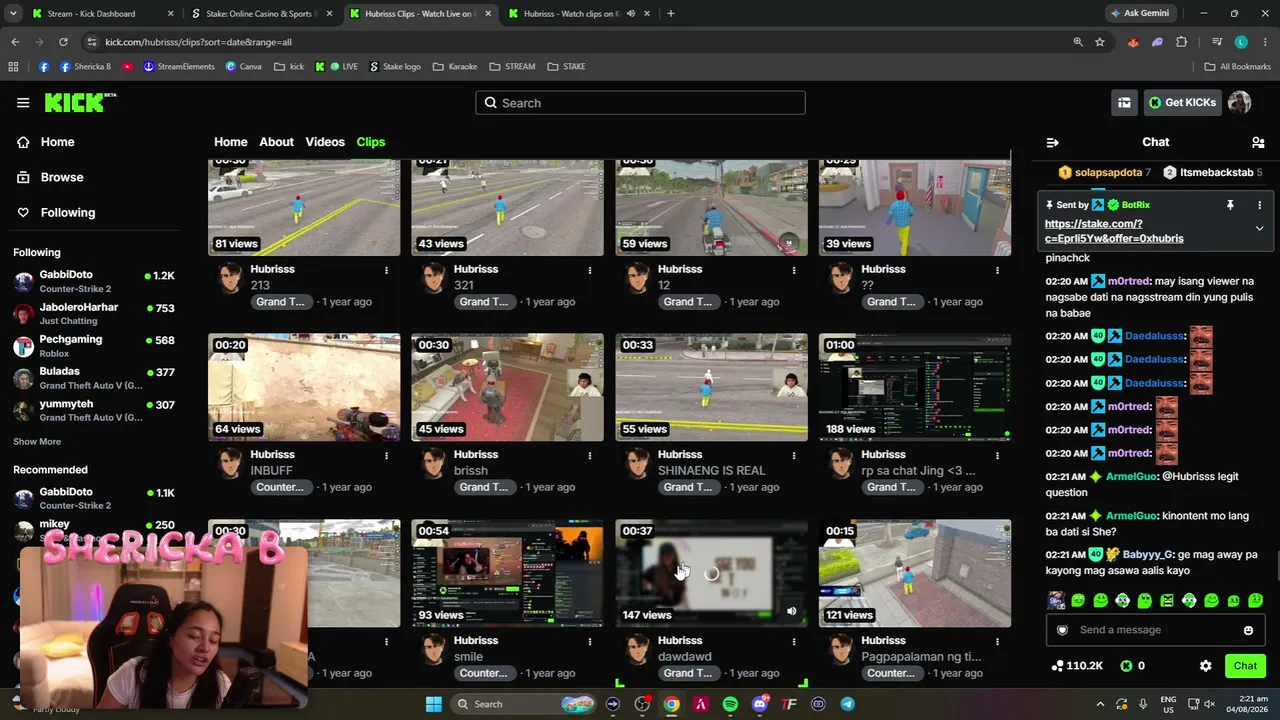Collapse the chat panel with the arrow icon
1280x720 pixels.
coord(1052,142)
